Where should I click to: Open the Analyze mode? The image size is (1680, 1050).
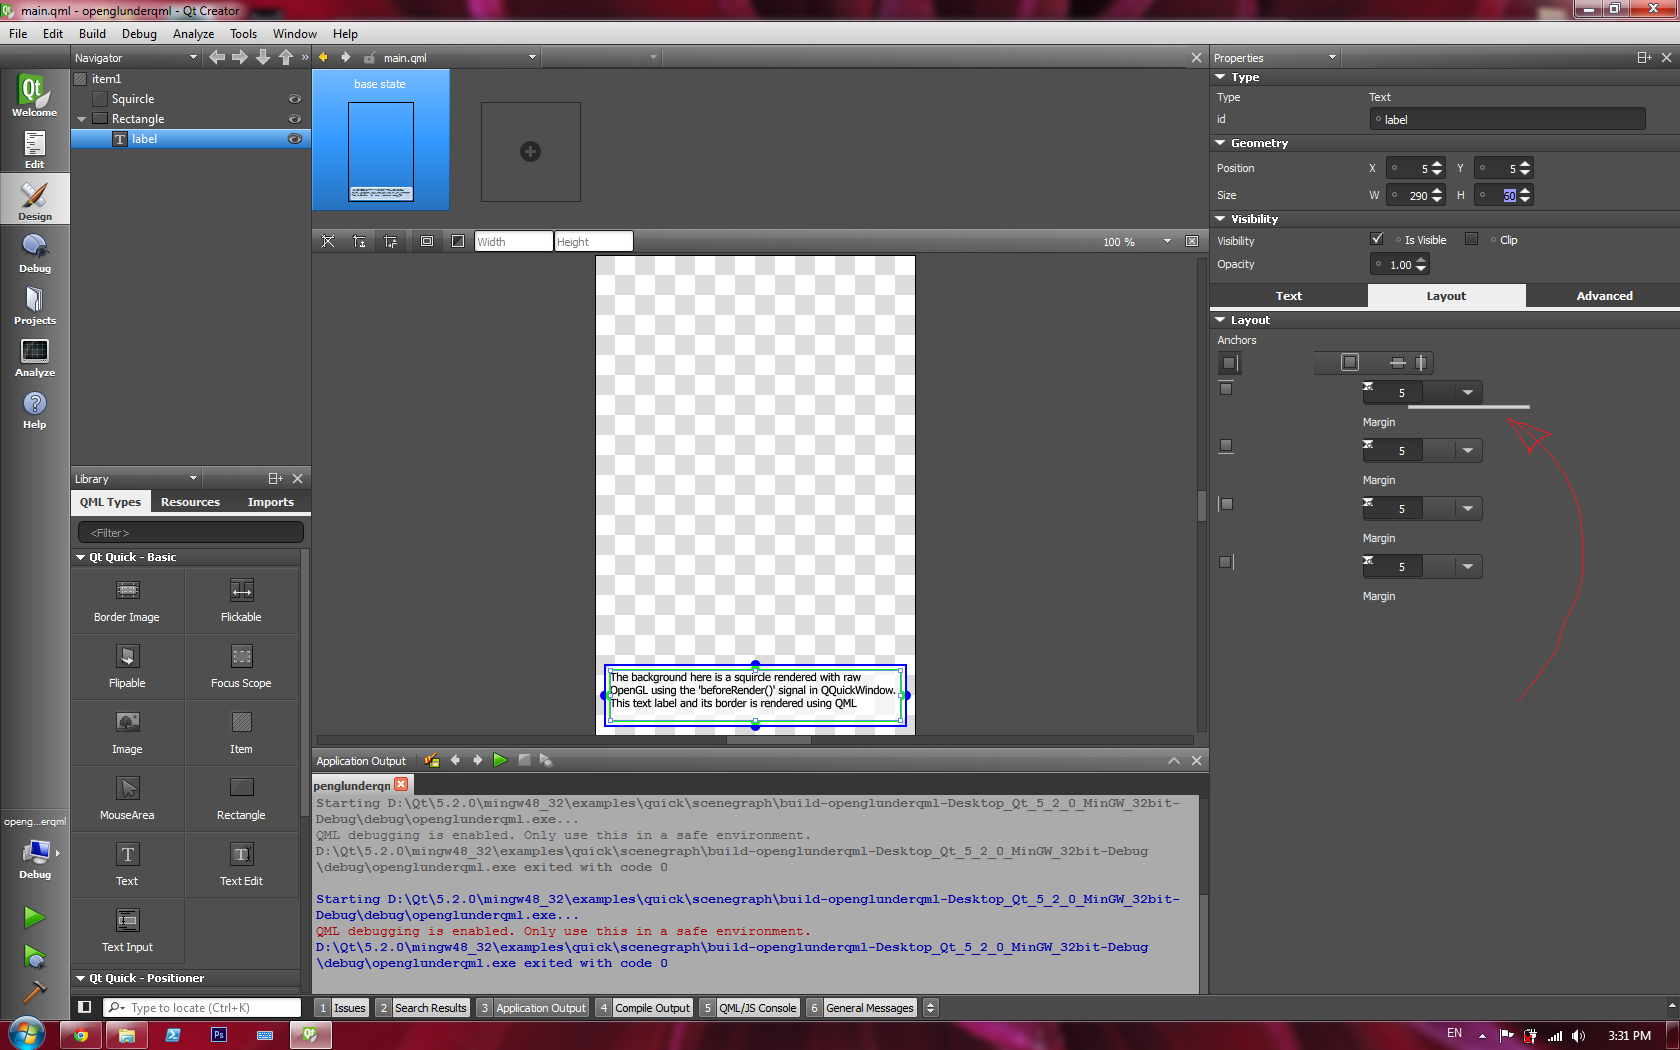click(34, 357)
